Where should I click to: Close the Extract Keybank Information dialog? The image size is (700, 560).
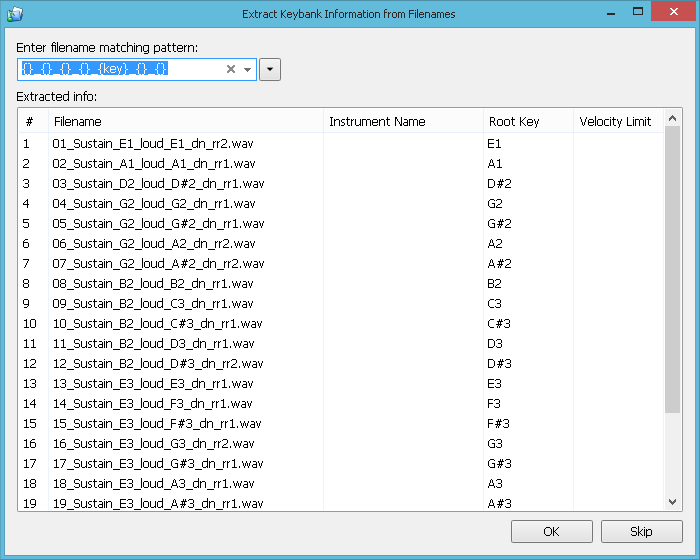(674, 12)
